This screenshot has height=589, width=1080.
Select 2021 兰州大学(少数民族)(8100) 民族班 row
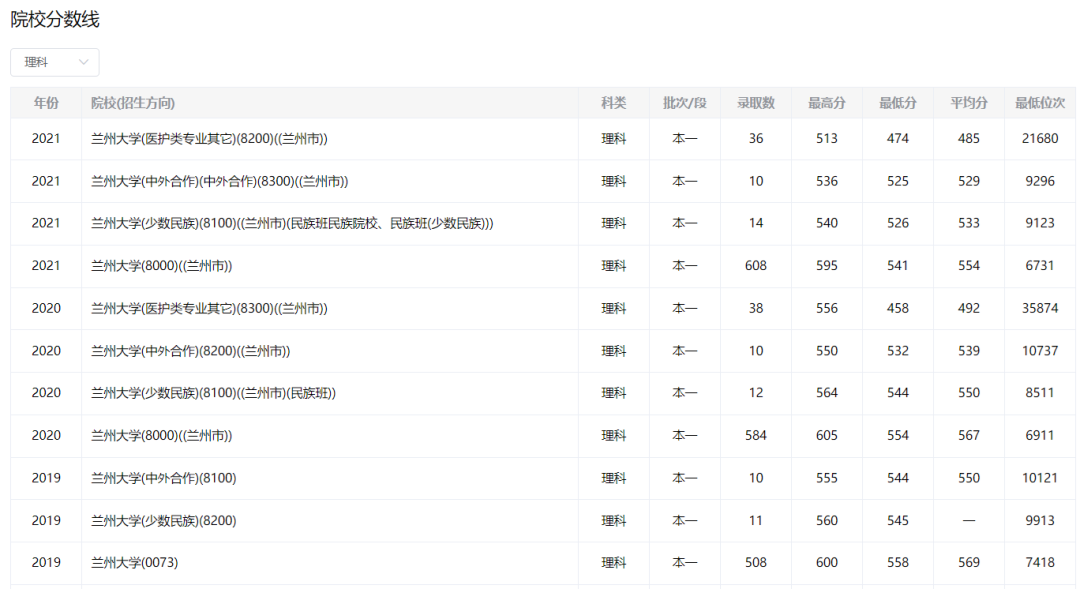(292, 224)
